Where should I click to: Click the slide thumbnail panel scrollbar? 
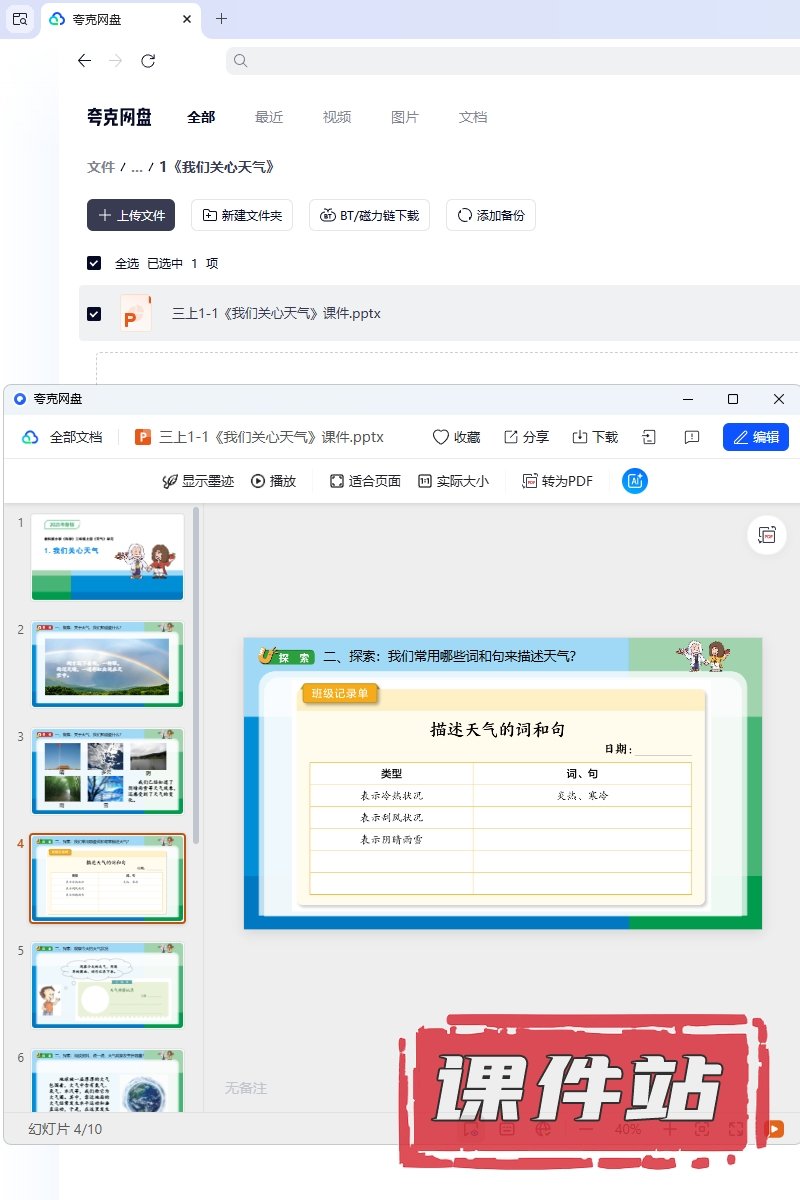coord(196,680)
